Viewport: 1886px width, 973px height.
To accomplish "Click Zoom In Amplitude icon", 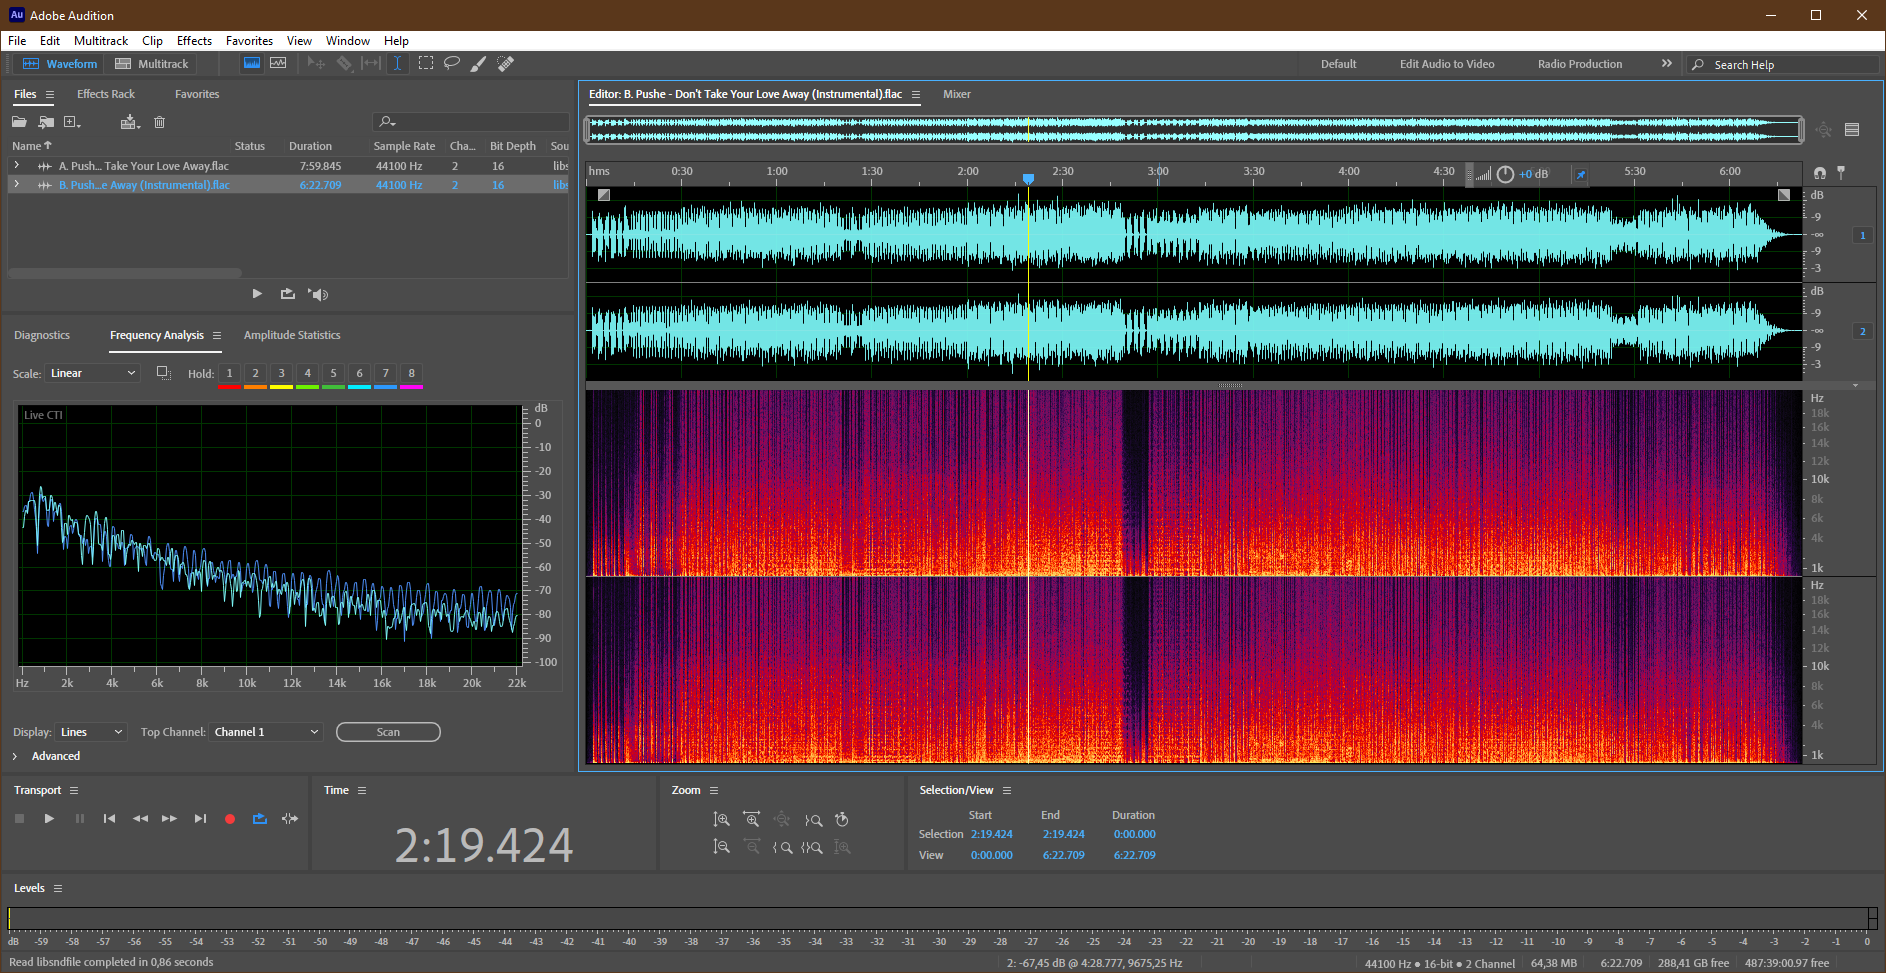I will 721,820.
